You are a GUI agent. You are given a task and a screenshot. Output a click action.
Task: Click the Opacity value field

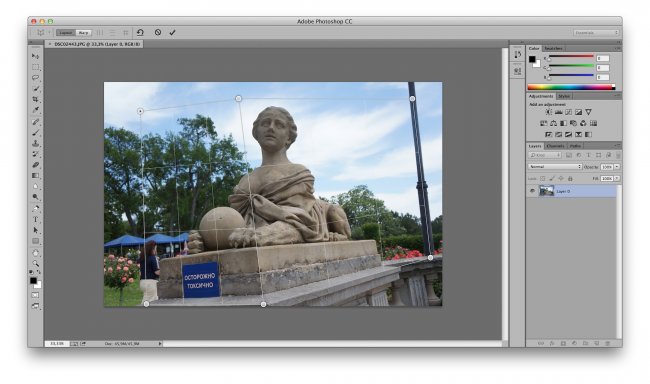click(x=607, y=166)
